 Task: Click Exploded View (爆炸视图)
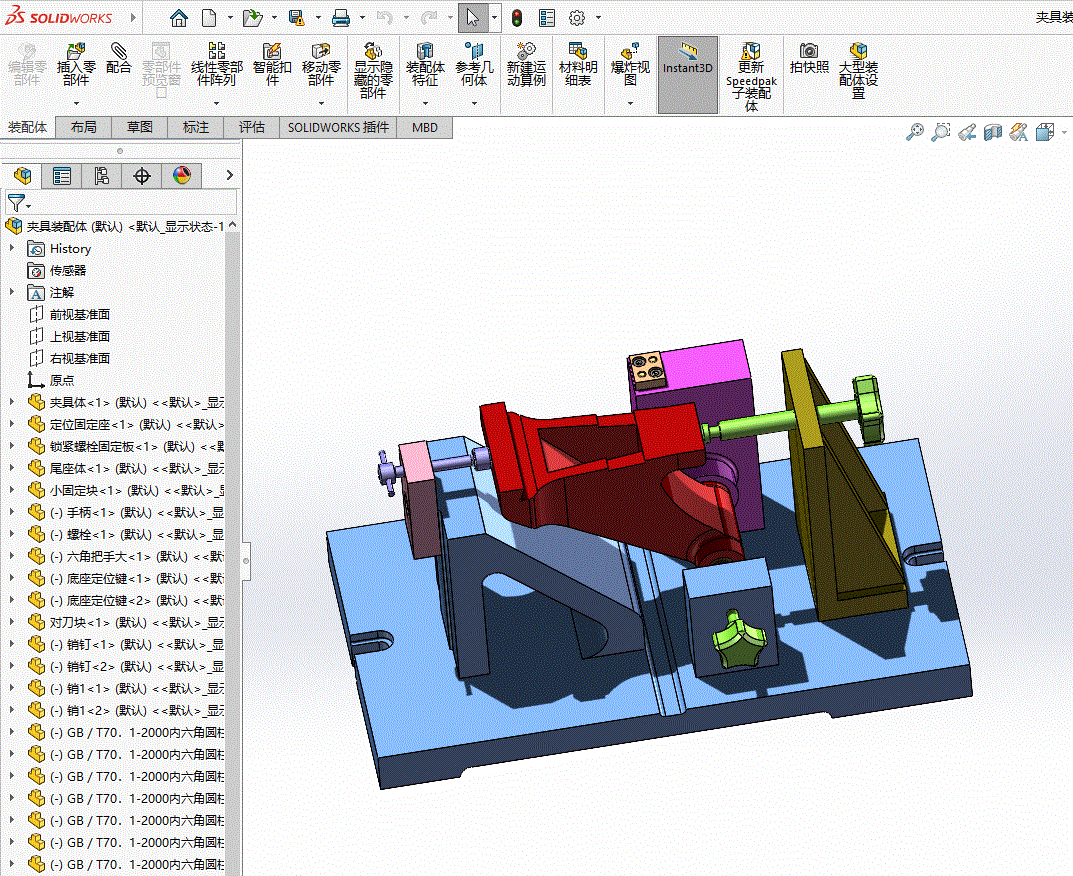click(x=630, y=66)
